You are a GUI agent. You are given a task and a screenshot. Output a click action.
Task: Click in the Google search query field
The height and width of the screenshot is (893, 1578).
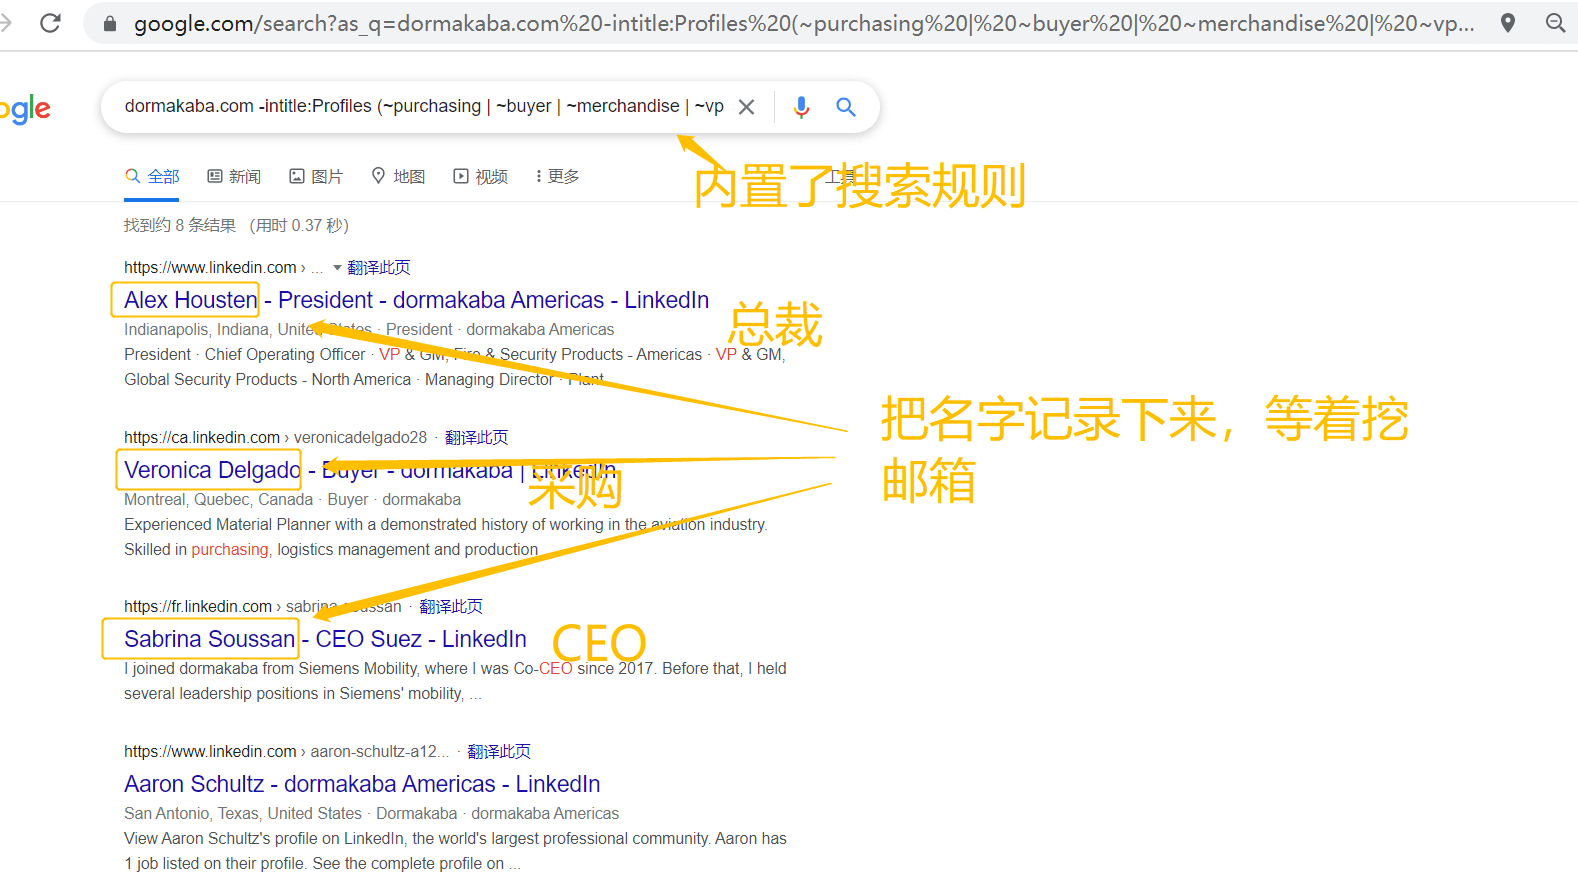424,106
